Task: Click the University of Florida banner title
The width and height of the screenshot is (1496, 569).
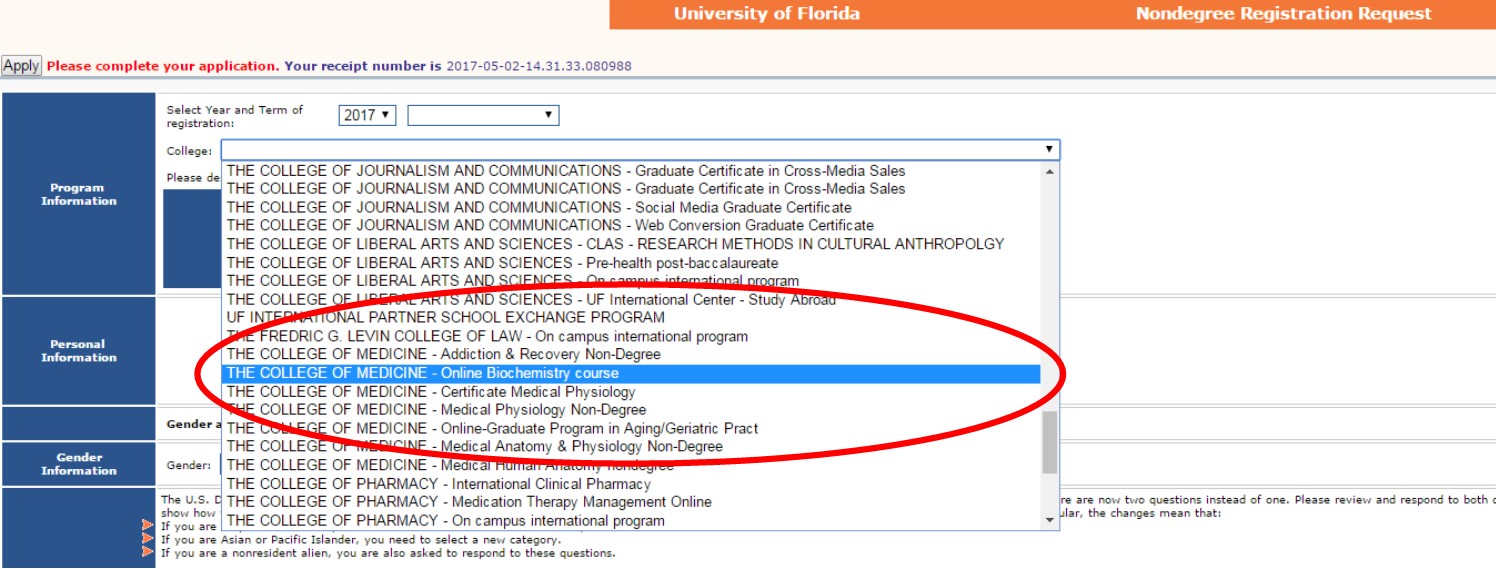Action: (766, 14)
